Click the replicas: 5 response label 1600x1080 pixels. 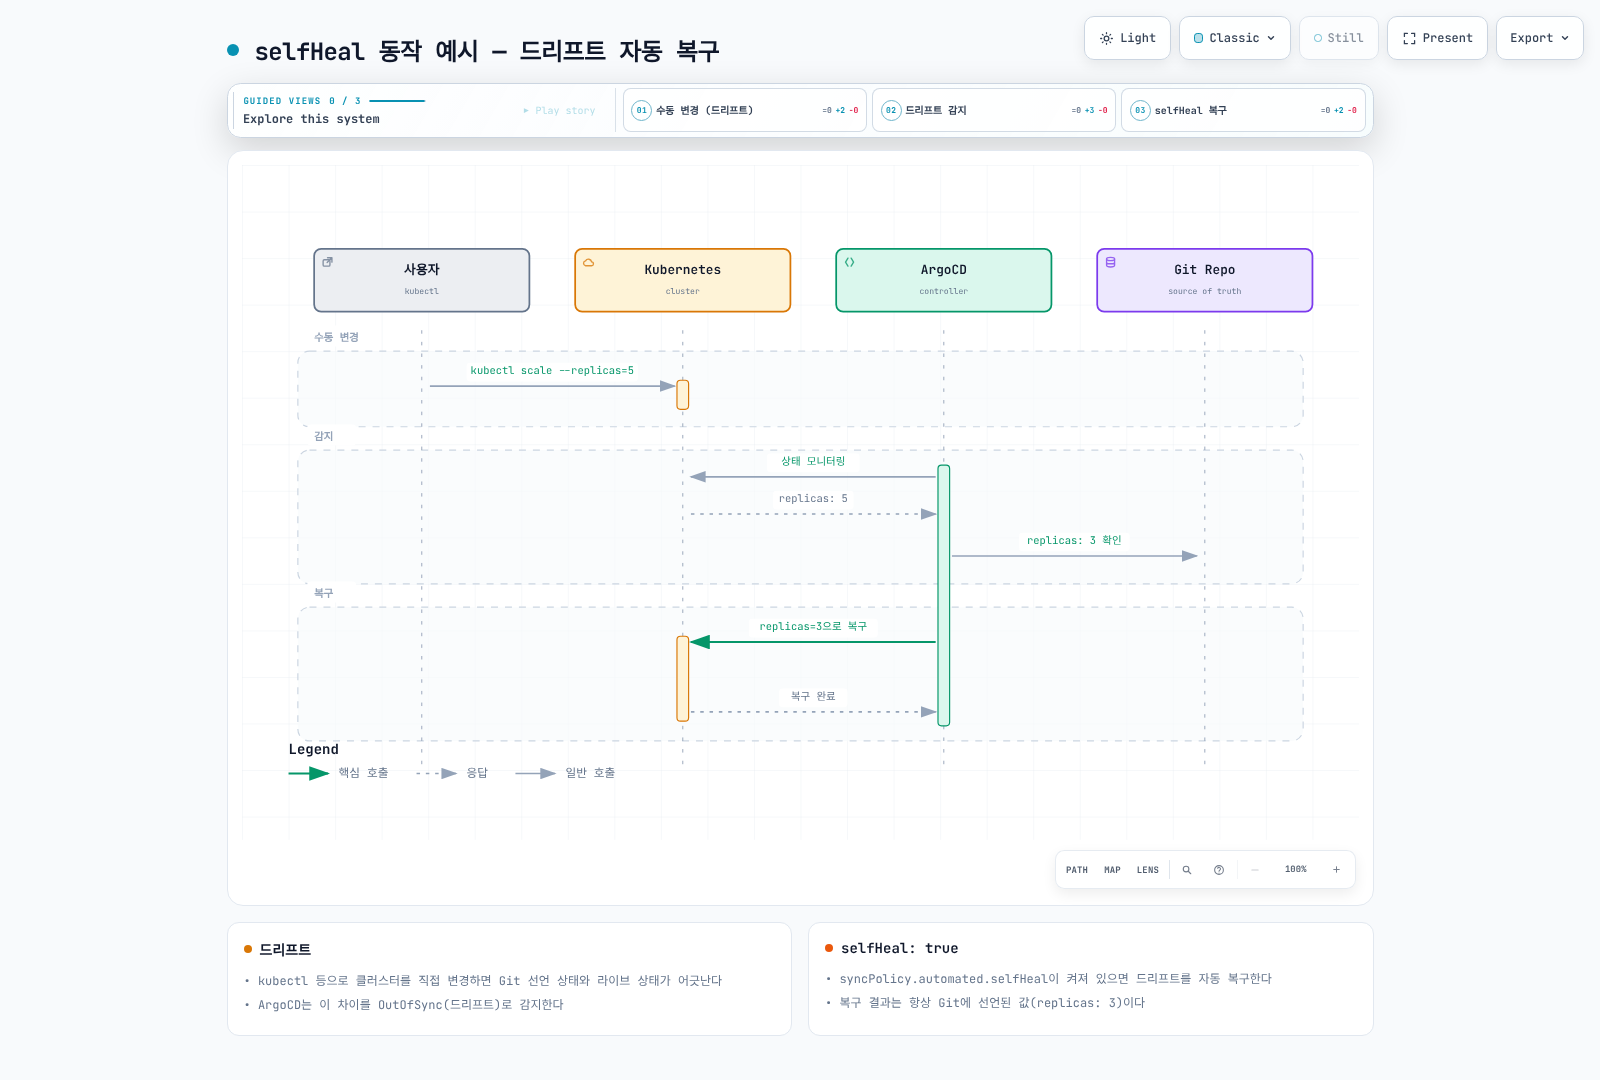tap(813, 498)
